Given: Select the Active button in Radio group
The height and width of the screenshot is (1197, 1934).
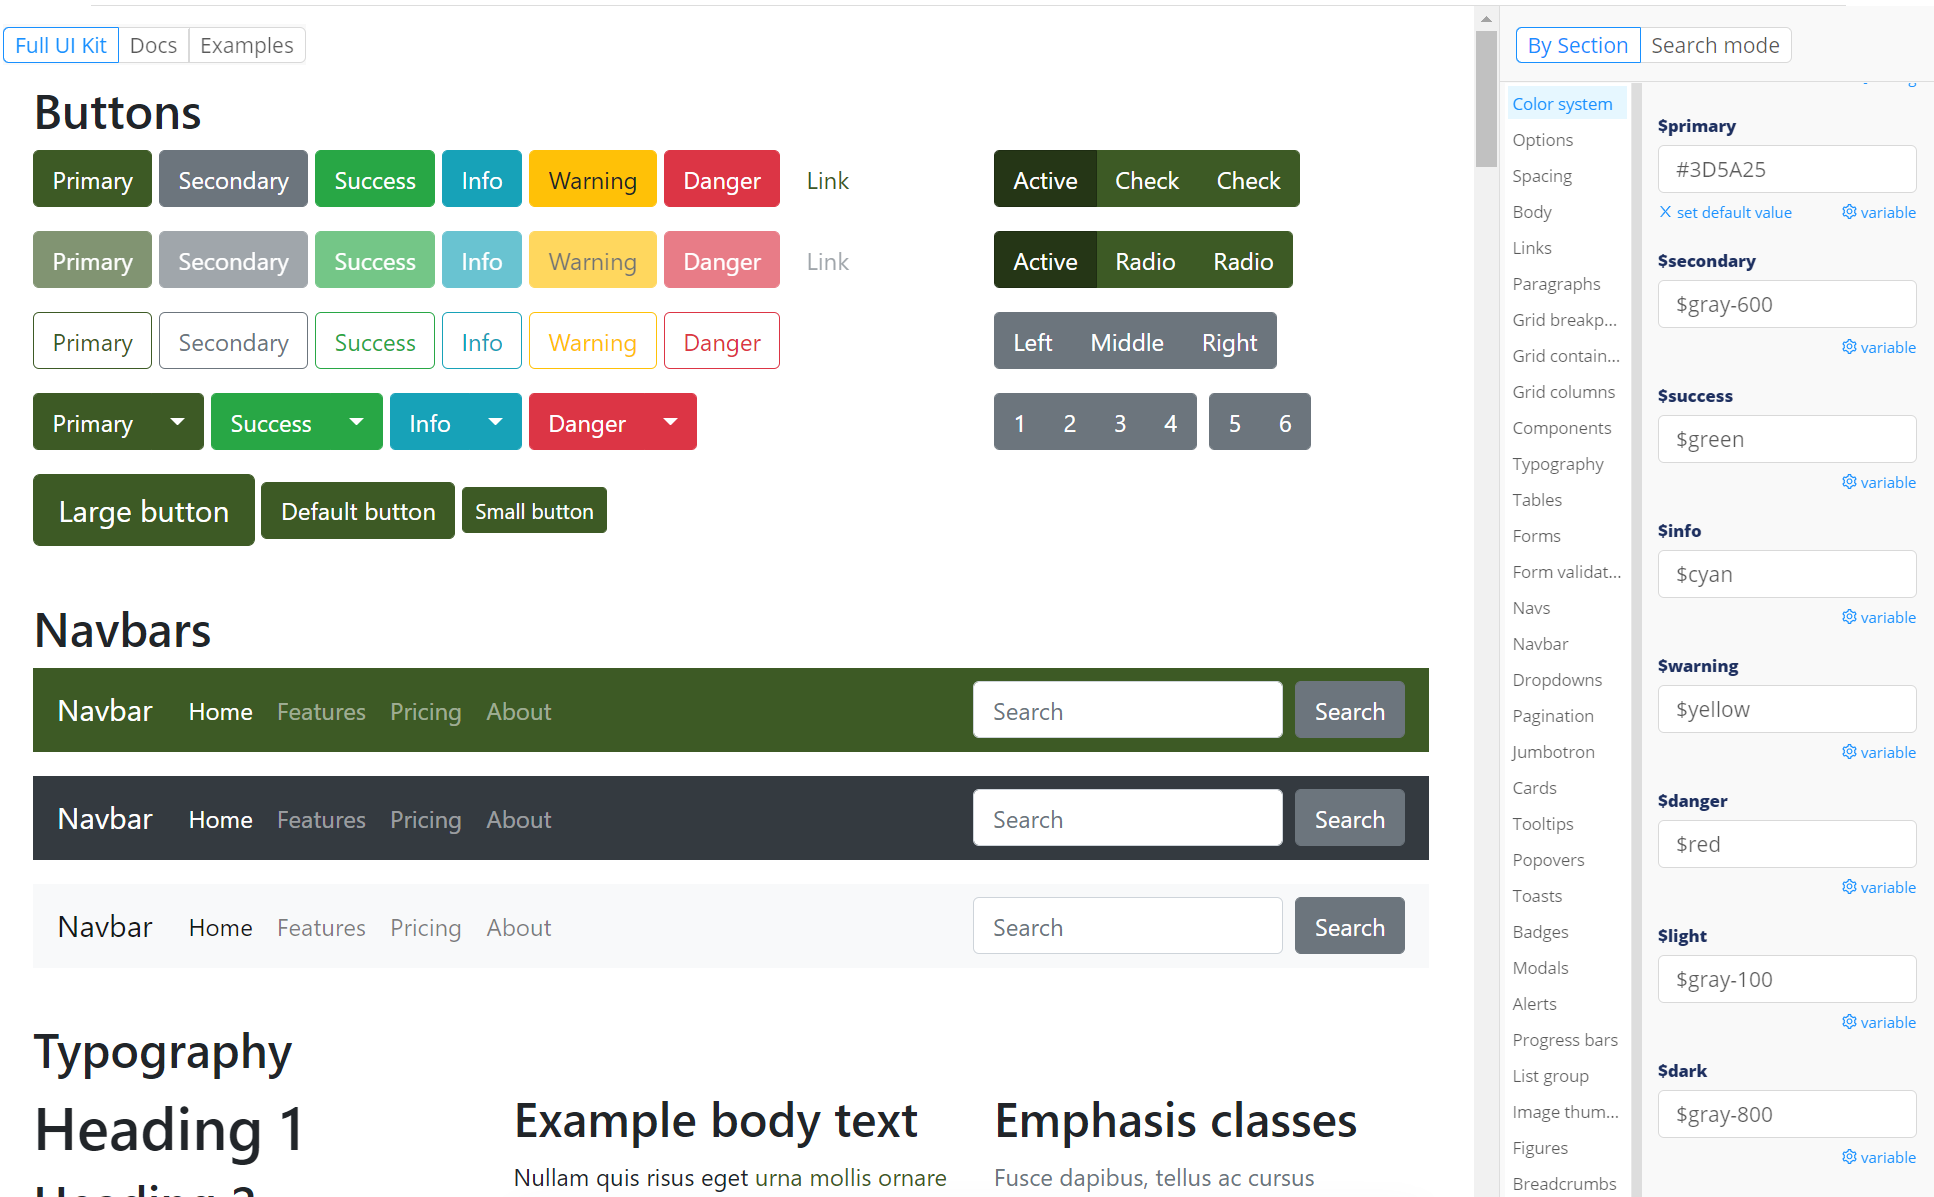Looking at the screenshot, I should click(1045, 260).
